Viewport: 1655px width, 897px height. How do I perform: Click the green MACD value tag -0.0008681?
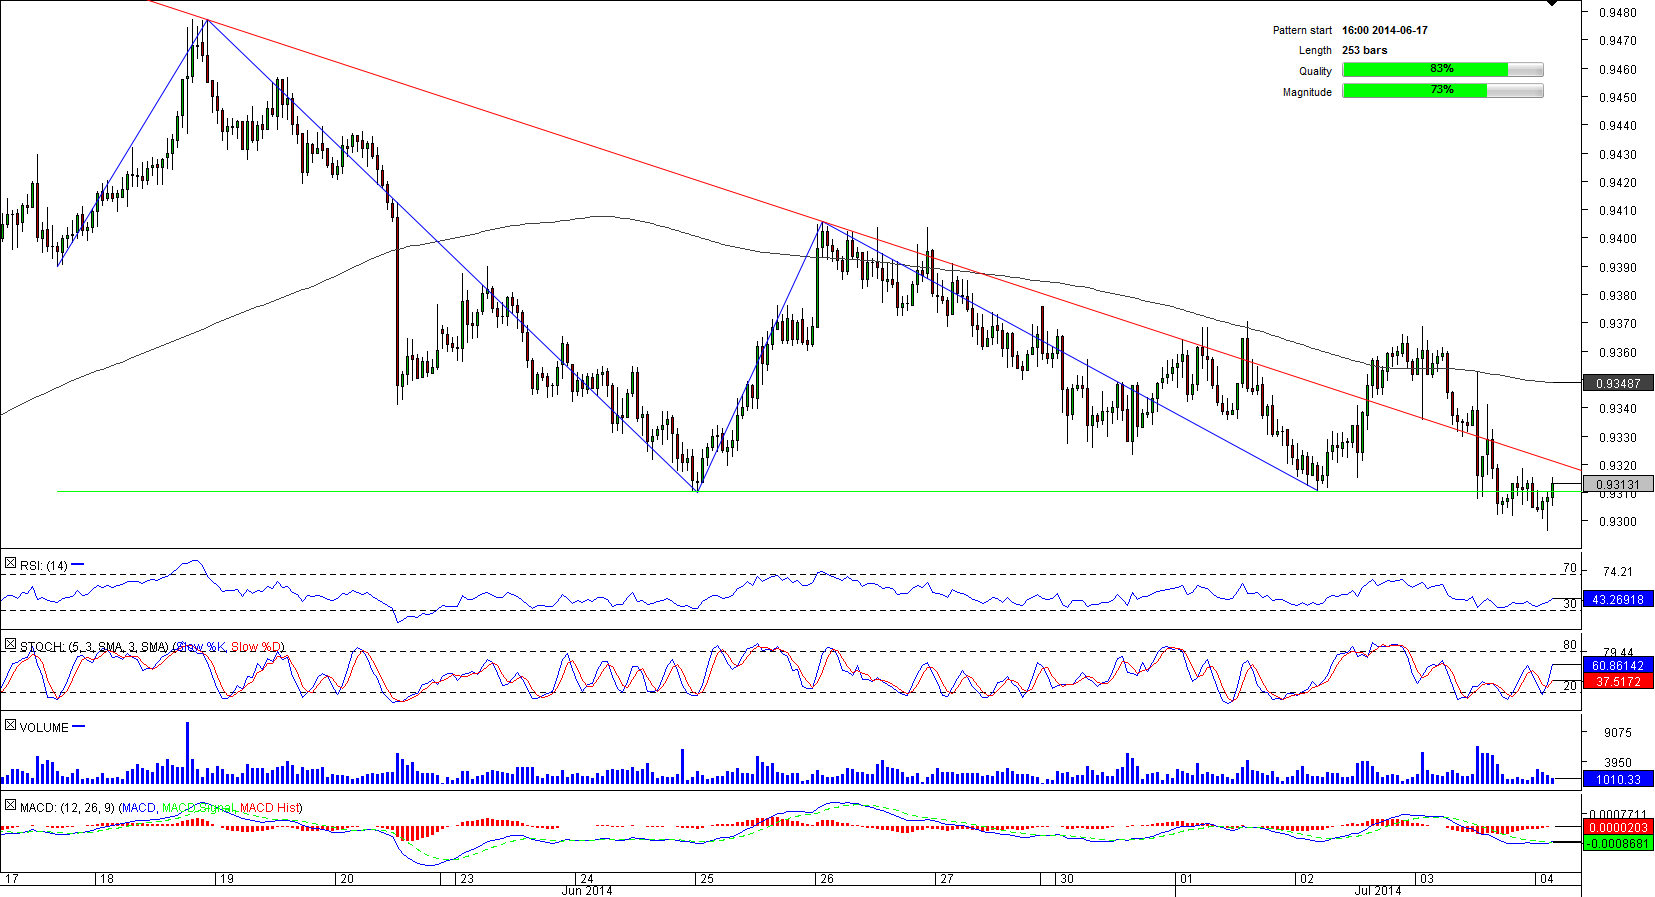[1617, 844]
